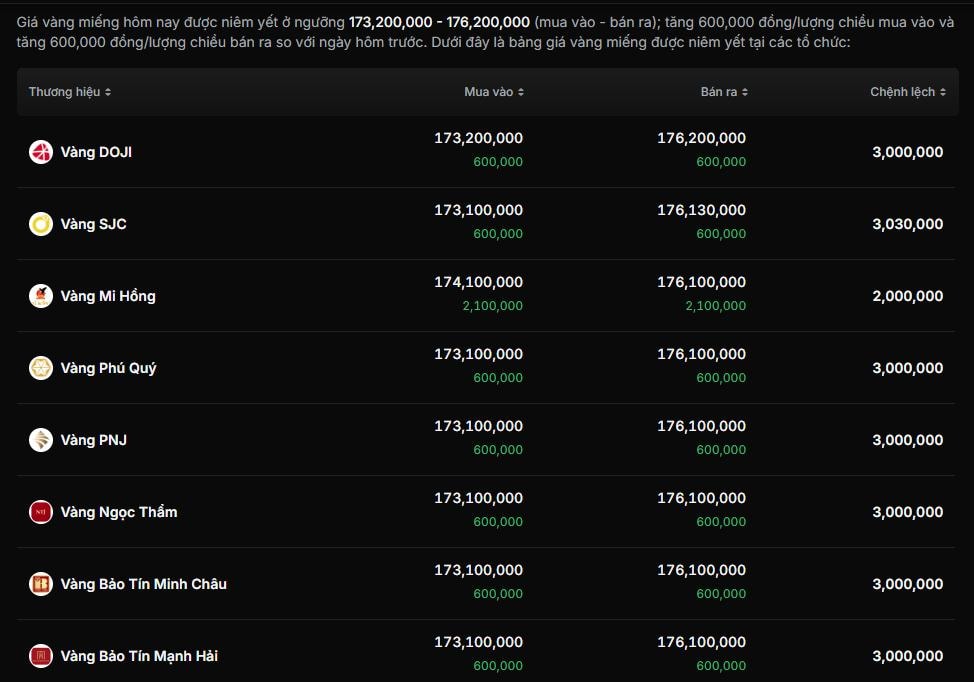
Task: Open the Vàng DOJI brand name link
Action: pos(96,152)
